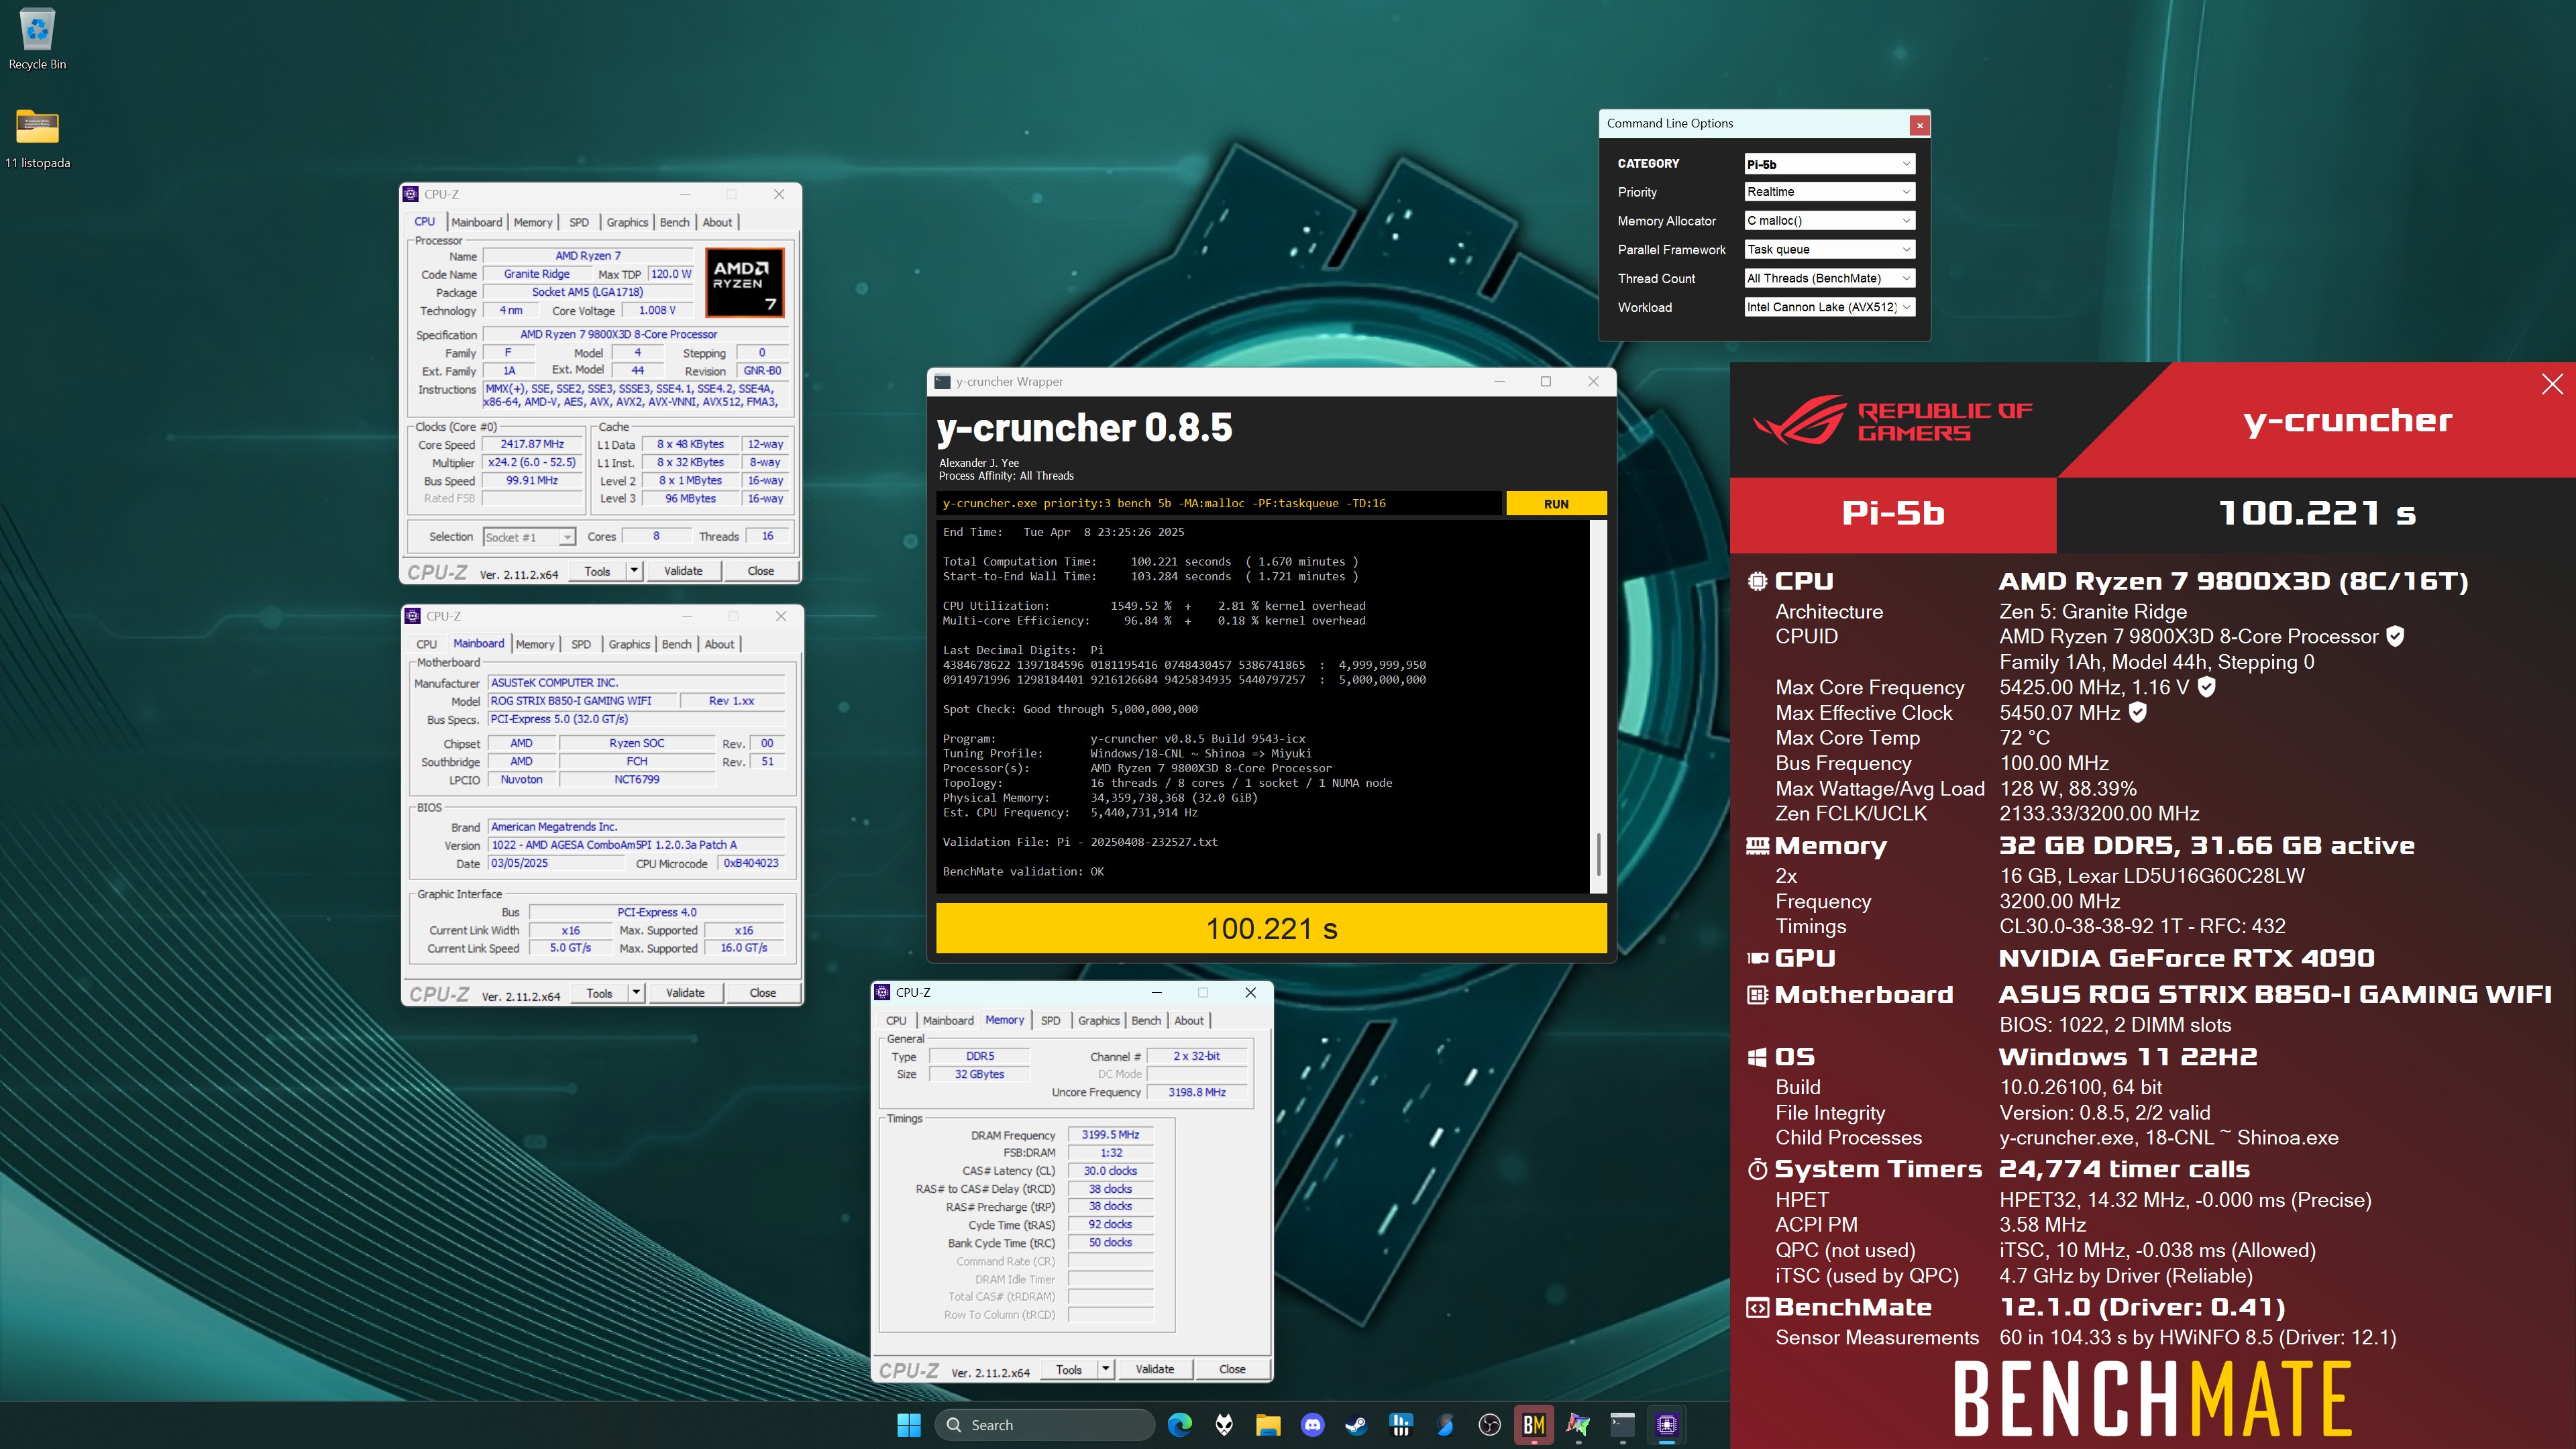The width and height of the screenshot is (2576, 1449).
Task: Expand Tools arrow in CPU-Z Memory window
Action: tap(1106, 1369)
